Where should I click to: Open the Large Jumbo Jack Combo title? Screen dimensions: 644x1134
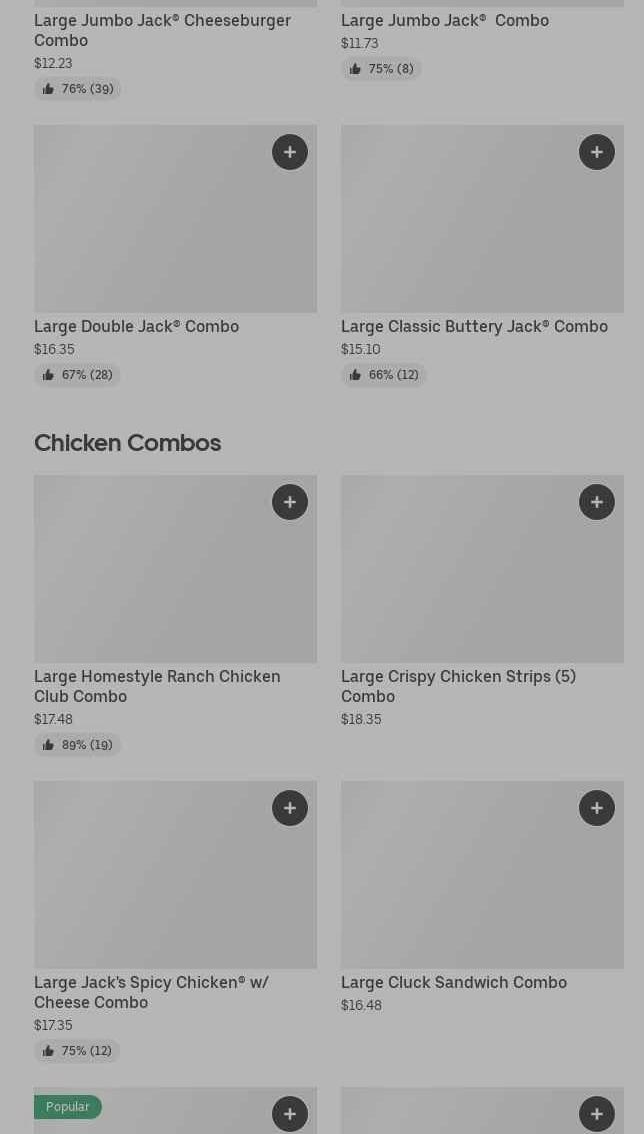coord(445,20)
